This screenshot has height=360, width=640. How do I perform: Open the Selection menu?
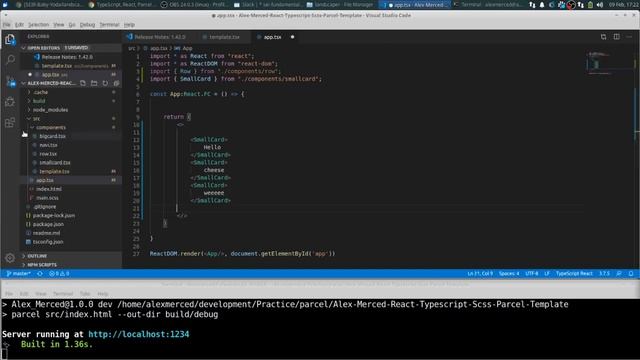[38, 25]
